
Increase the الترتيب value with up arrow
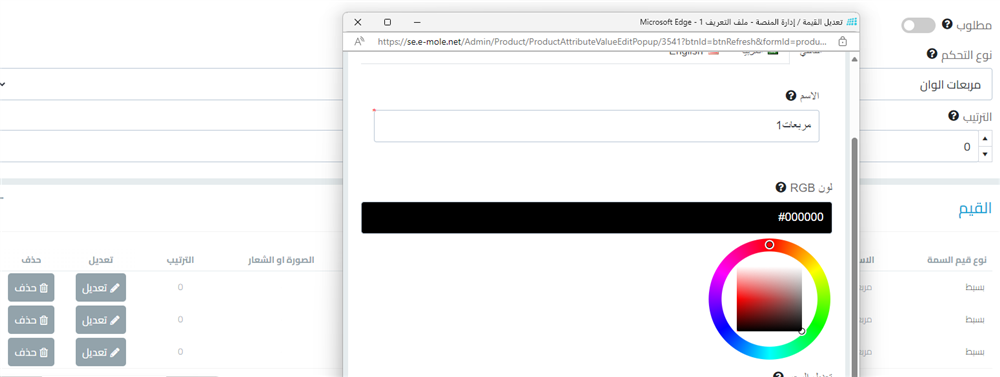click(985, 138)
